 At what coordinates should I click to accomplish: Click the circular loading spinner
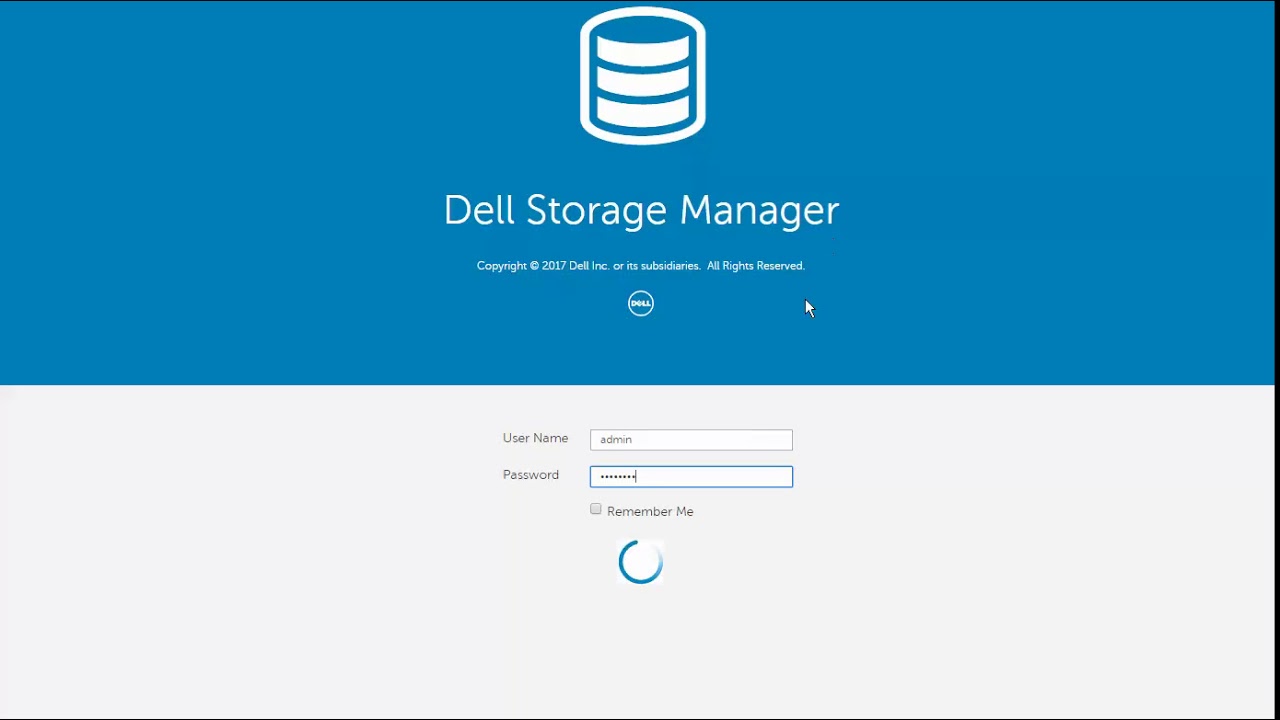coord(641,562)
